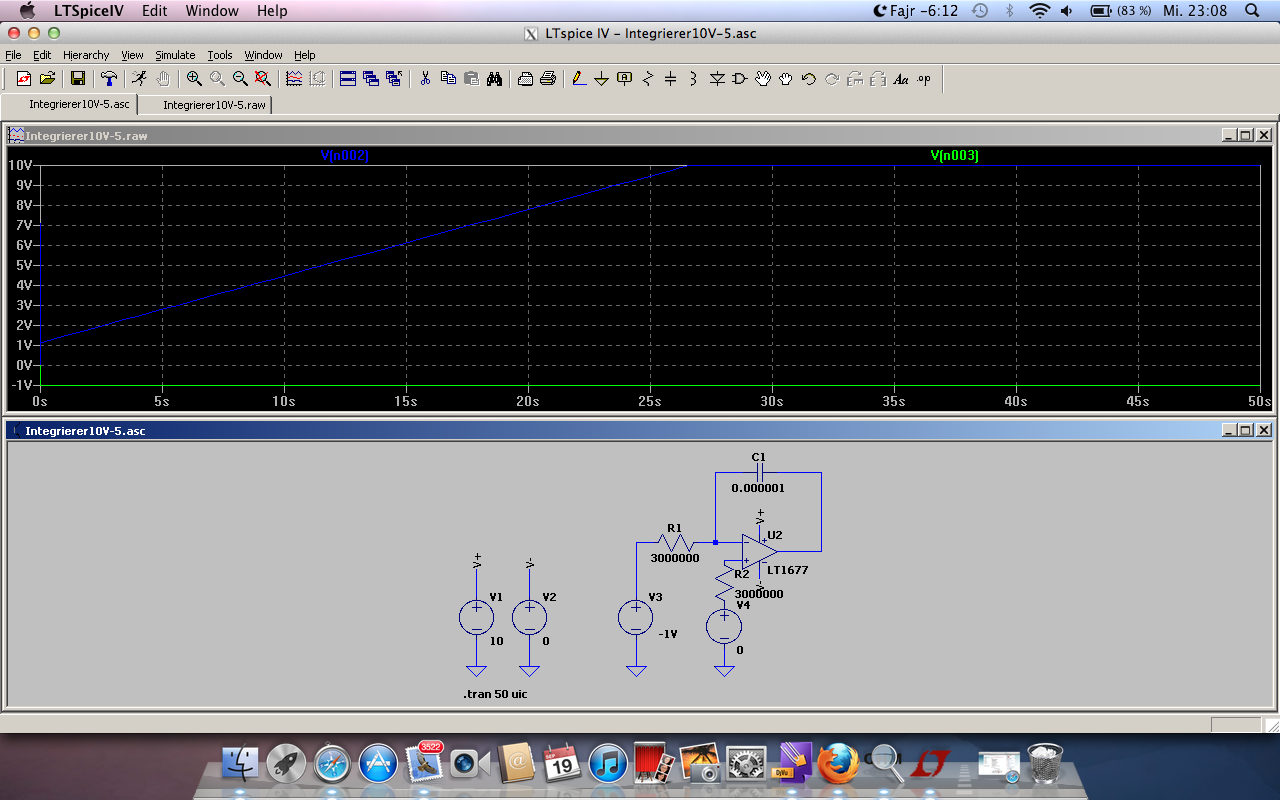Click the SPICE directive .op icon
The height and width of the screenshot is (800, 1280).
923,79
